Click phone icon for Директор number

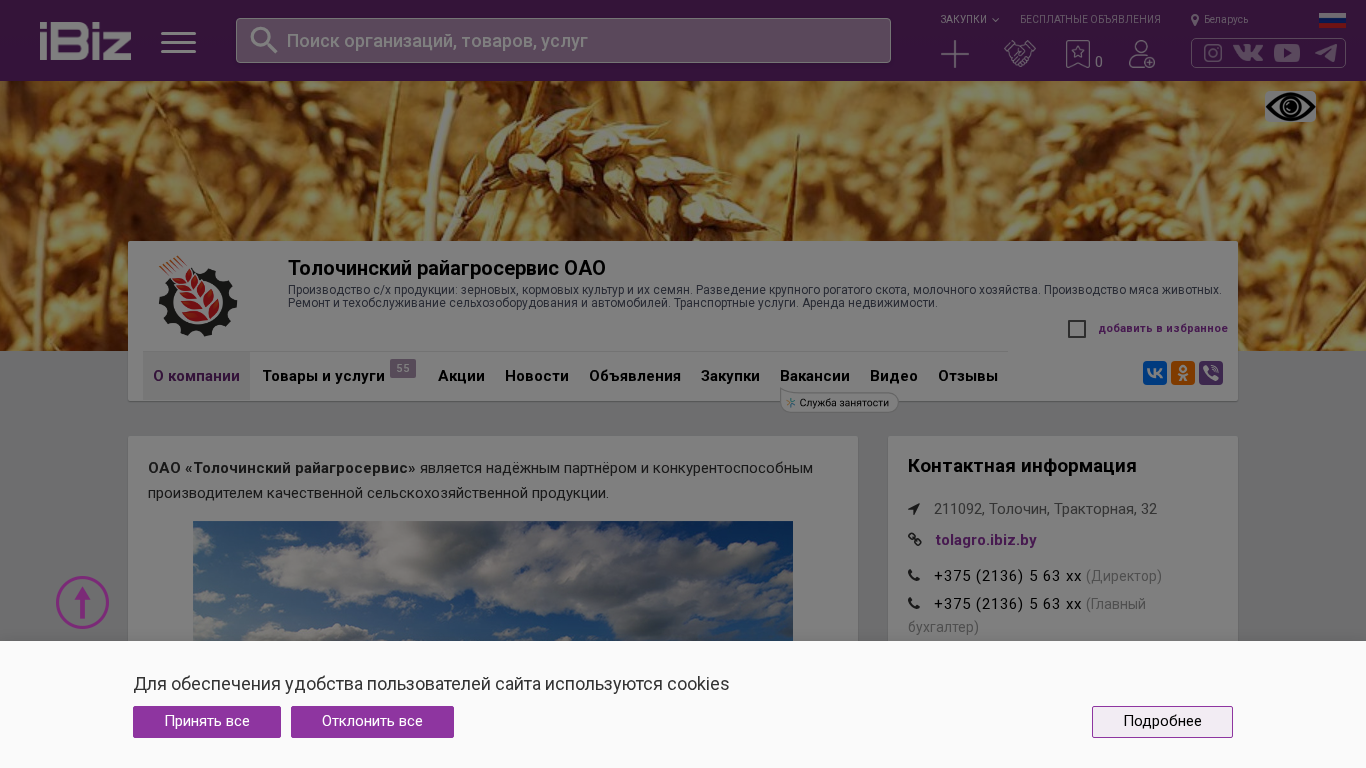click(914, 576)
